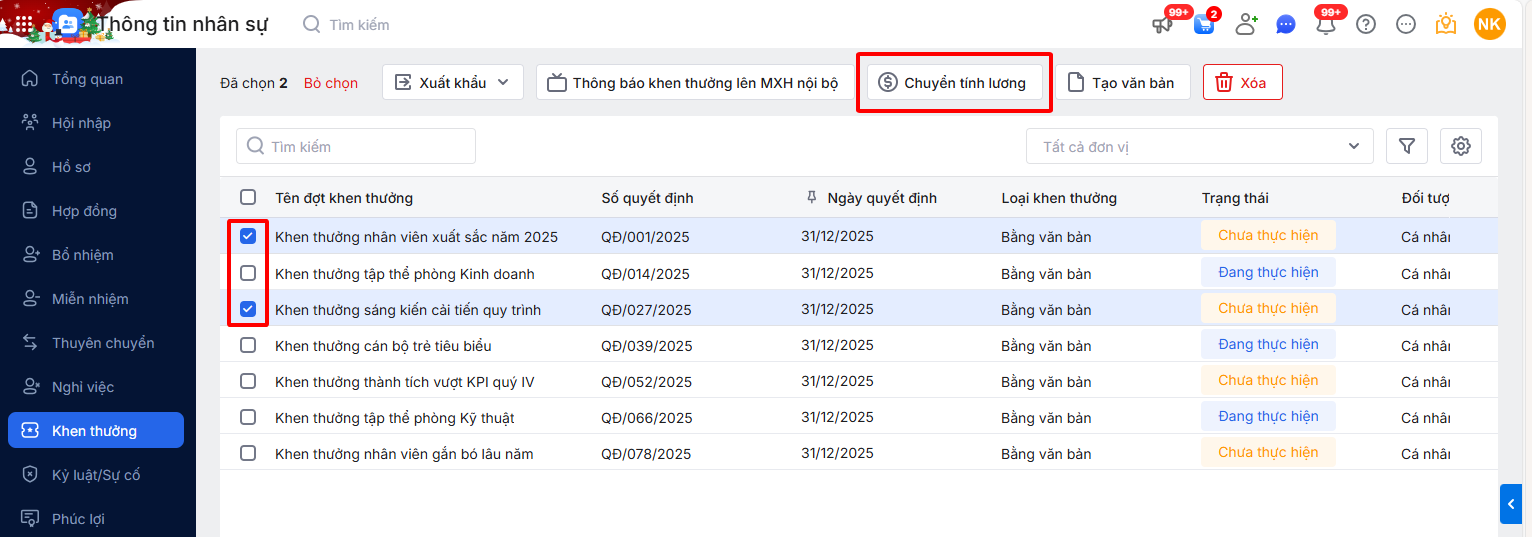Open table column settings gear
This screenshot has width=1532, height=537.
(x=1461, y=147)
